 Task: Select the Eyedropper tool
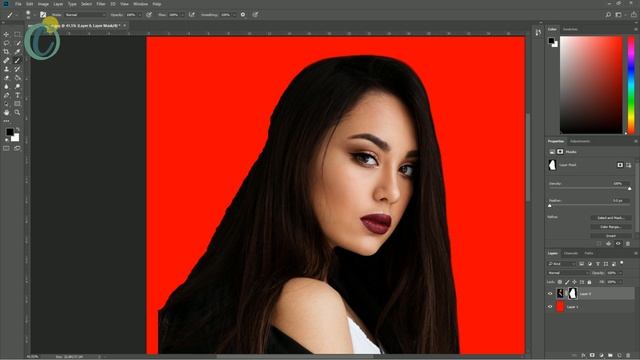[x=17, y=52]
